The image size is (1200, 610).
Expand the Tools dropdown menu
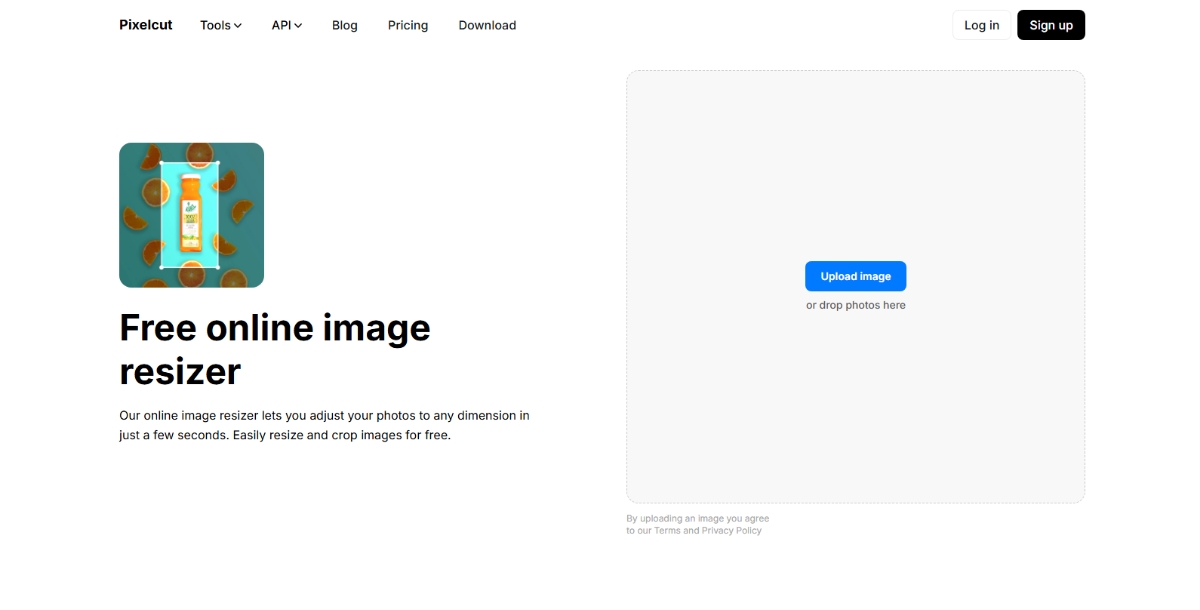[221, 25]
